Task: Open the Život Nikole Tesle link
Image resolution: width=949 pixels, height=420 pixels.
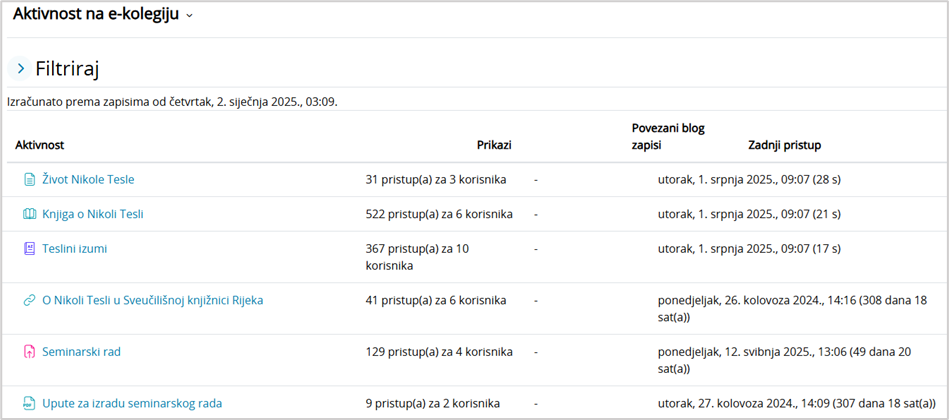Action: pos(88,180)
